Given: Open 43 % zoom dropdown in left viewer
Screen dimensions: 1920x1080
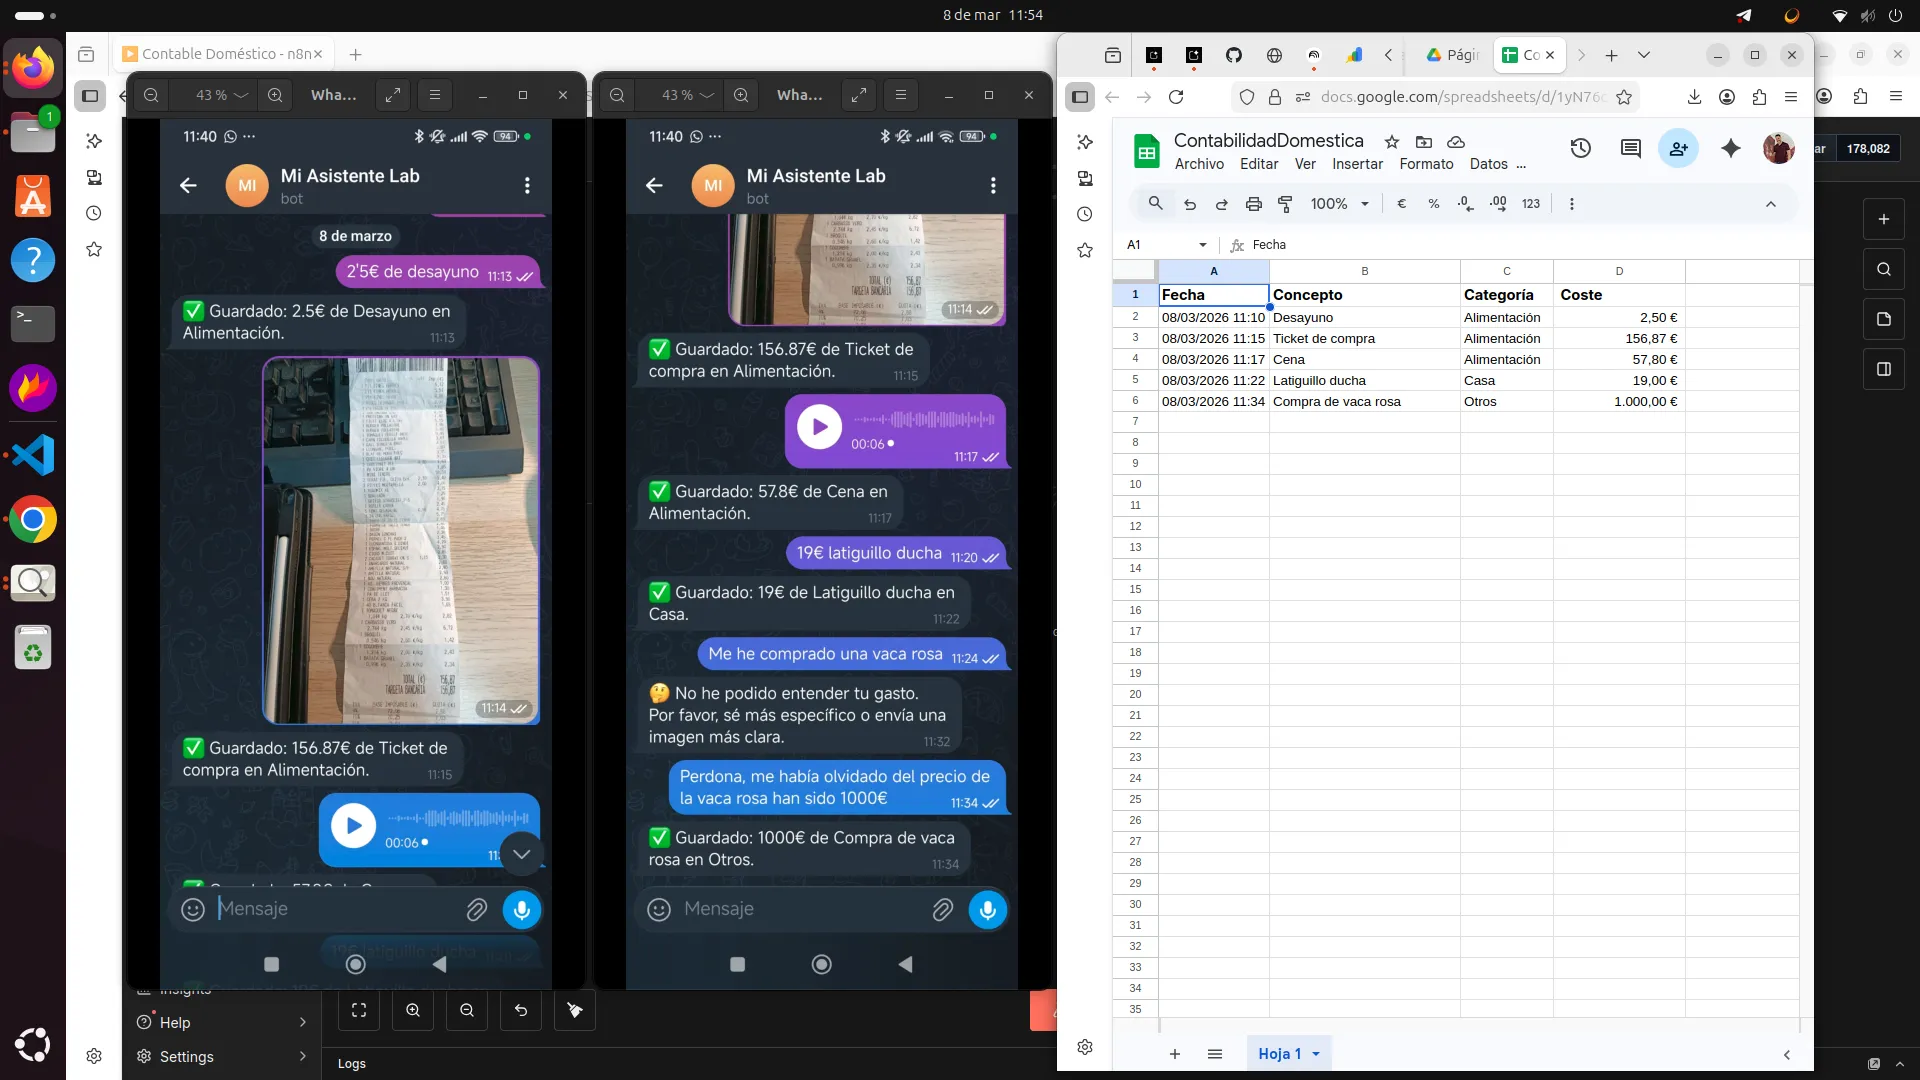Looking at the screenshot, I should (x=222, y=95).
